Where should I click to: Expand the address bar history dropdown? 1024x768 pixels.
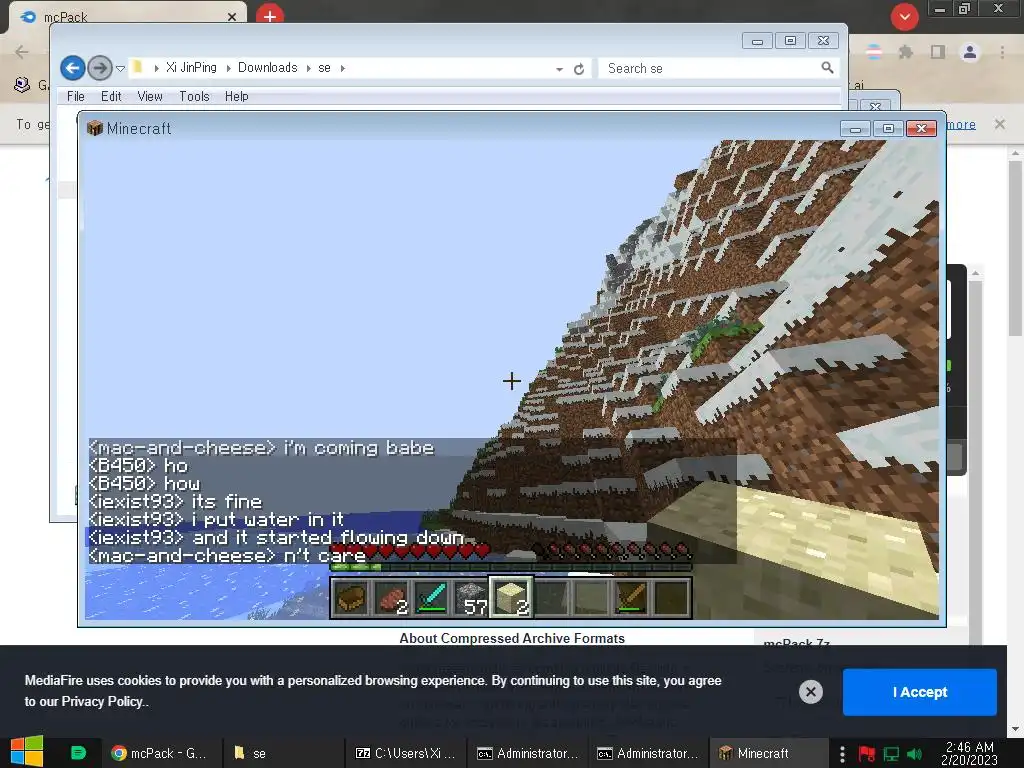coord(559,69)
